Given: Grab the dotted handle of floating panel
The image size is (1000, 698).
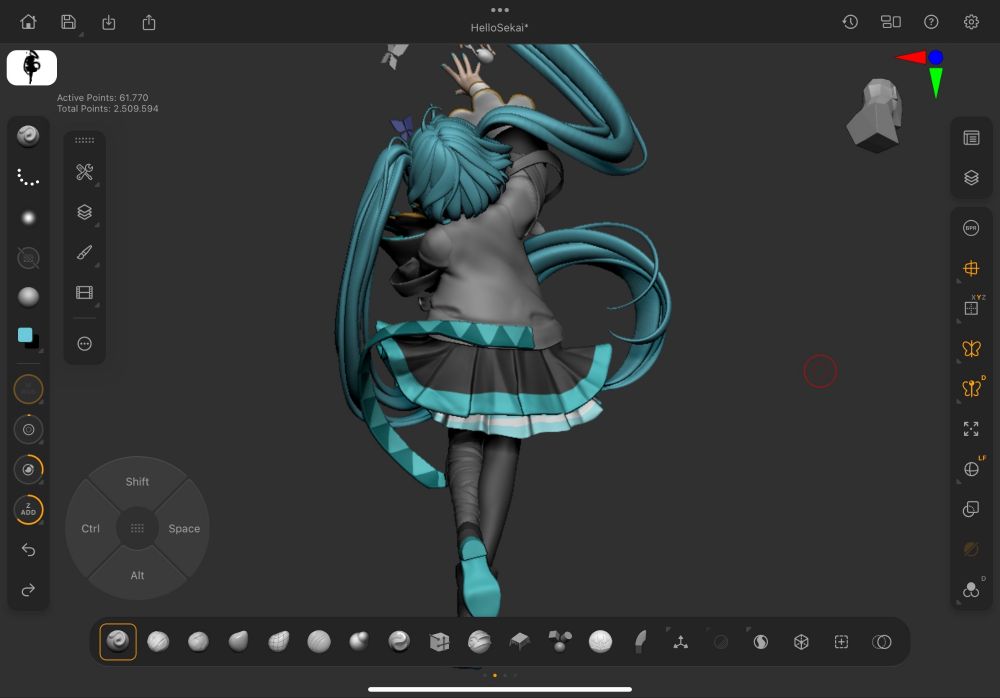Looking at the screenshot, I should (x=84, y=140).
